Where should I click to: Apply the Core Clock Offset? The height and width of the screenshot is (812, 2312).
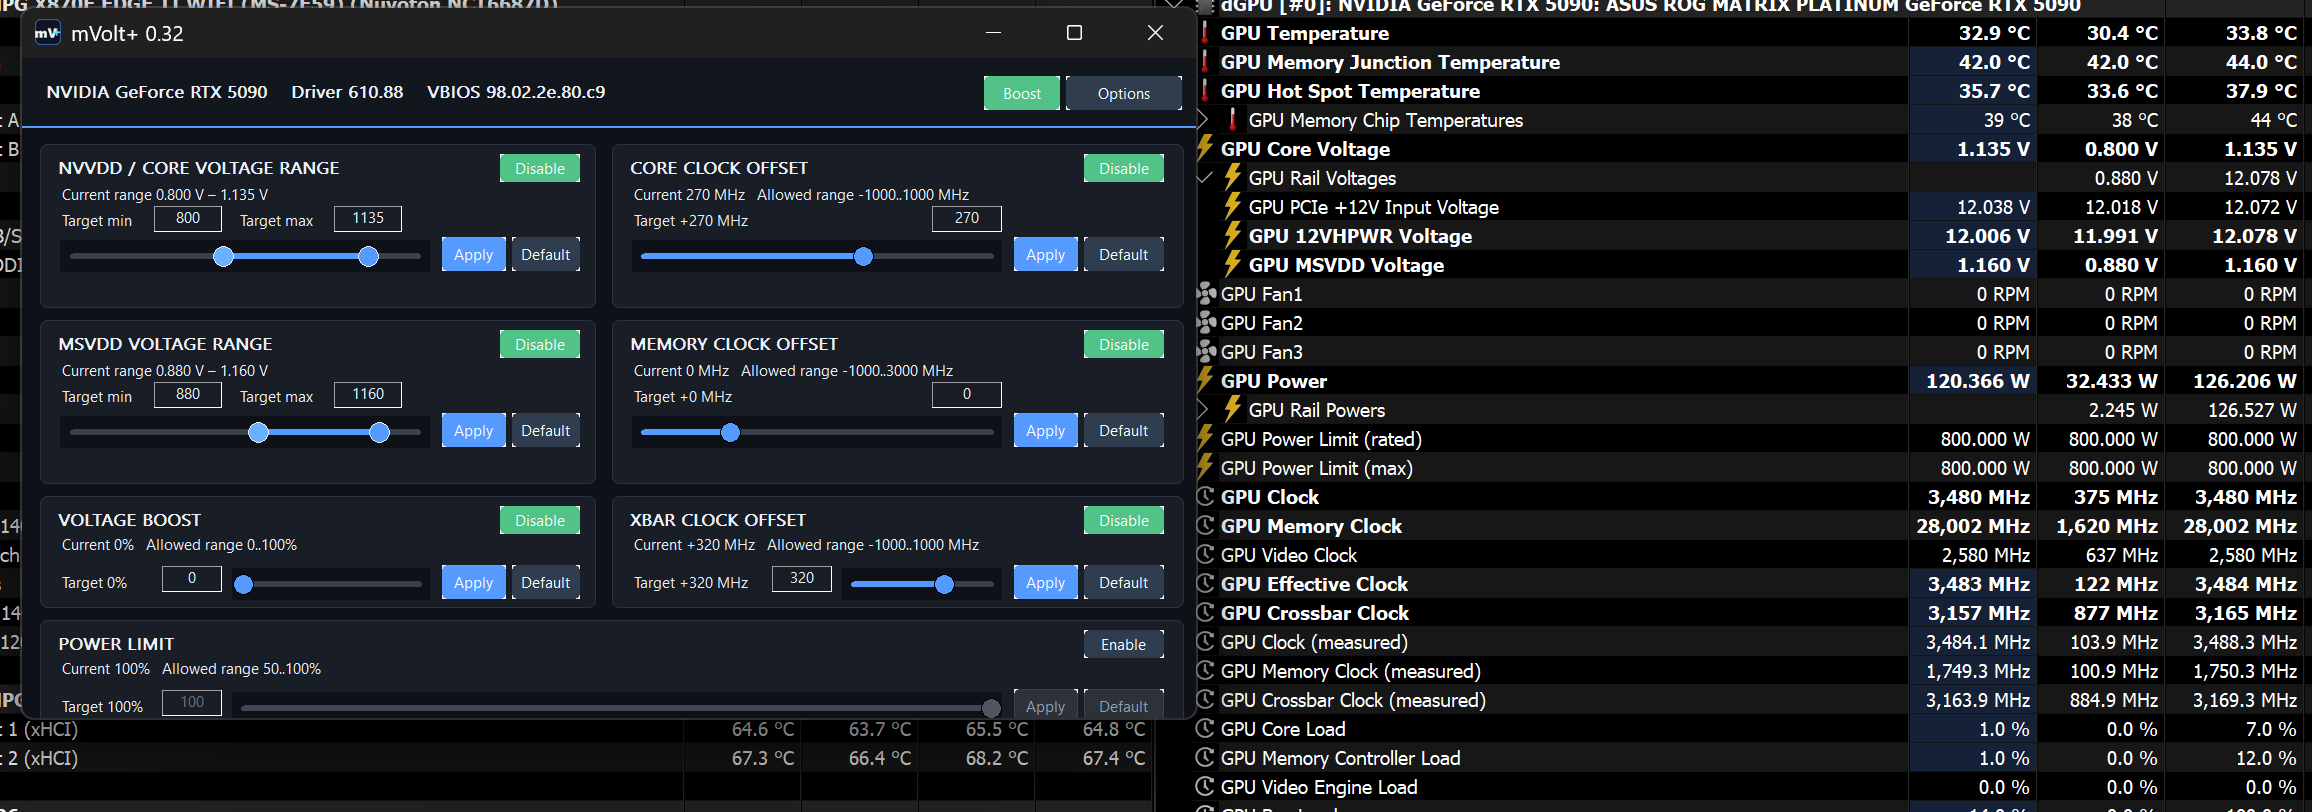pyautogui.click(x=1046, y=254)
